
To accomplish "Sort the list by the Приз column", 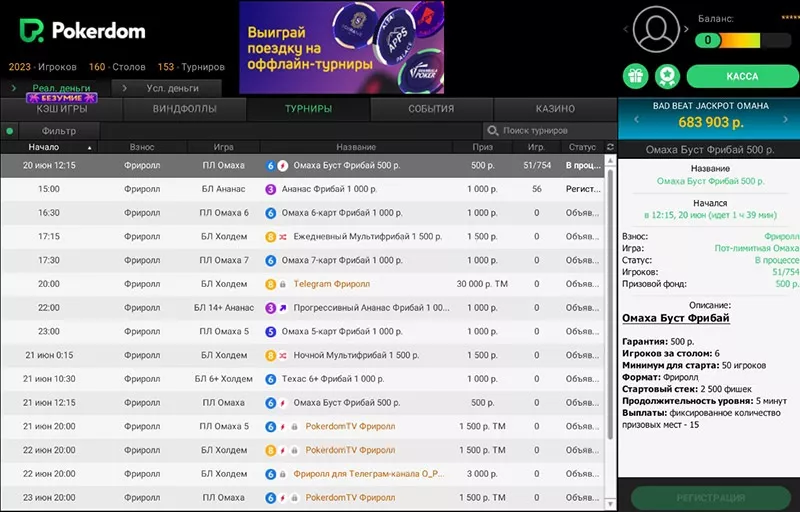I will [x=482, y=147].
